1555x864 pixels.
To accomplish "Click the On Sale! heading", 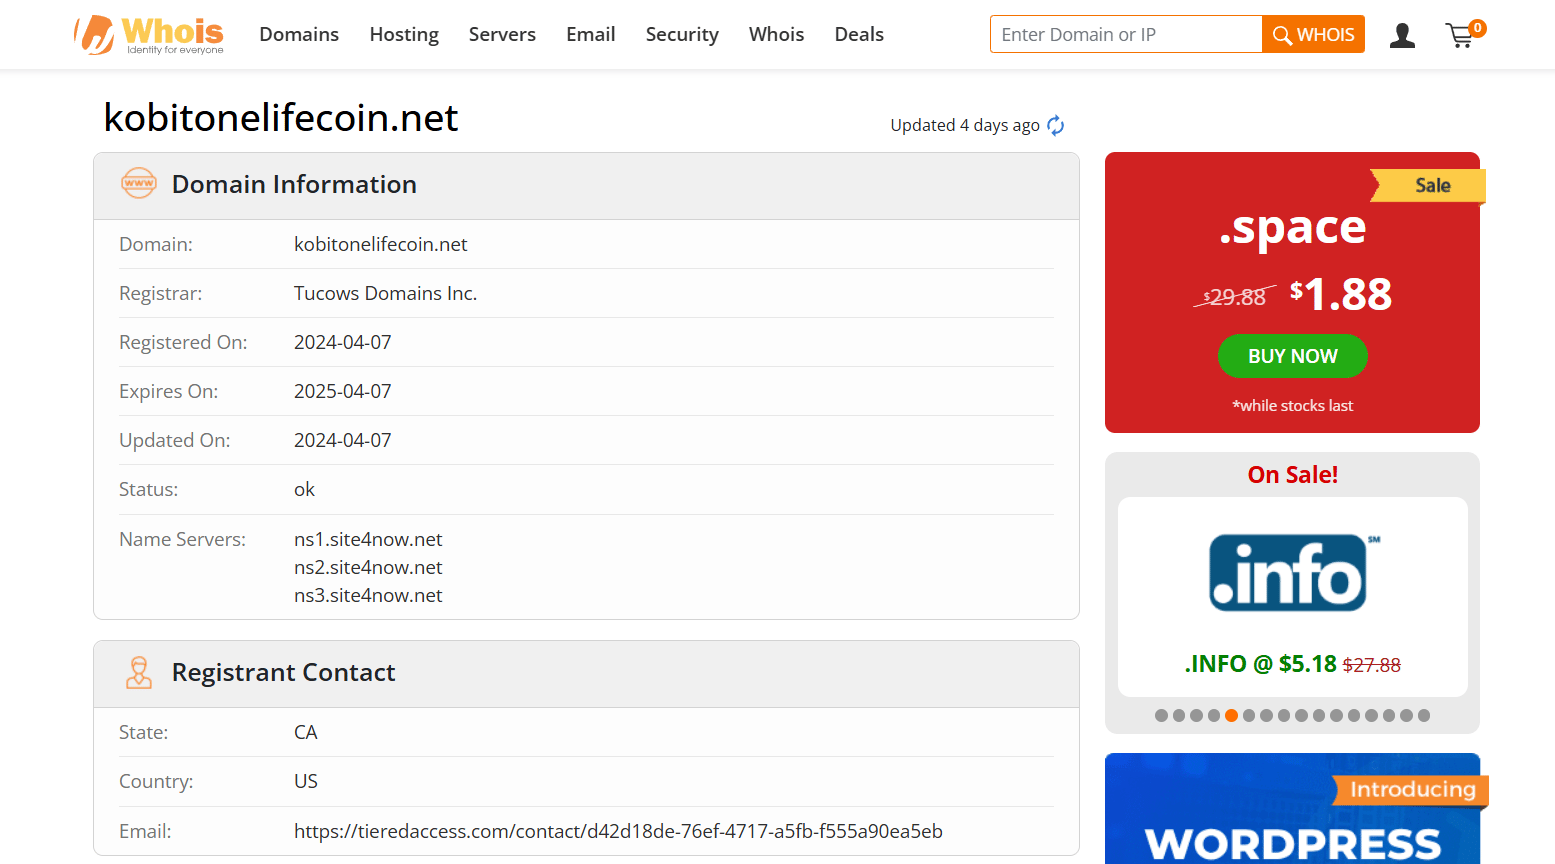I will 1292,474.
